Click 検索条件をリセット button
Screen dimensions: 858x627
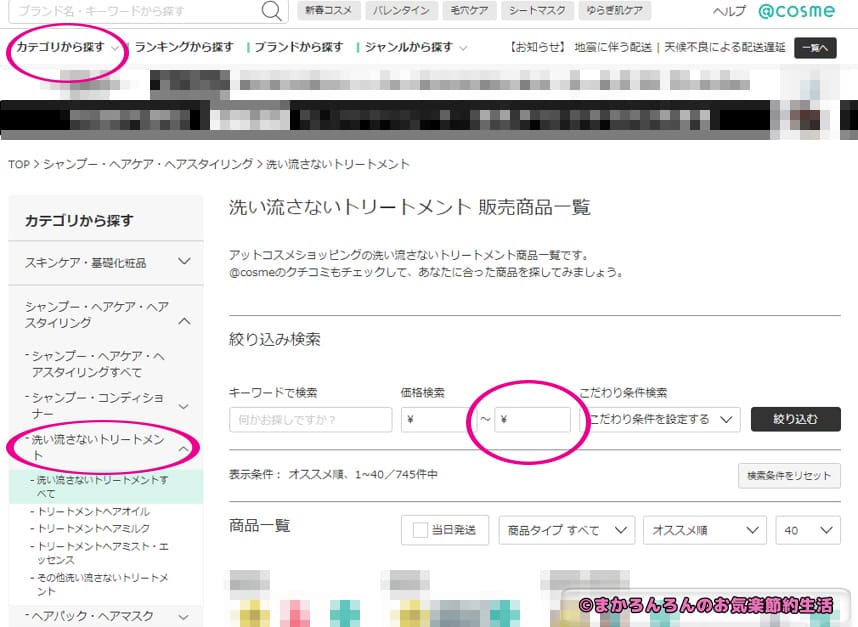789,475
